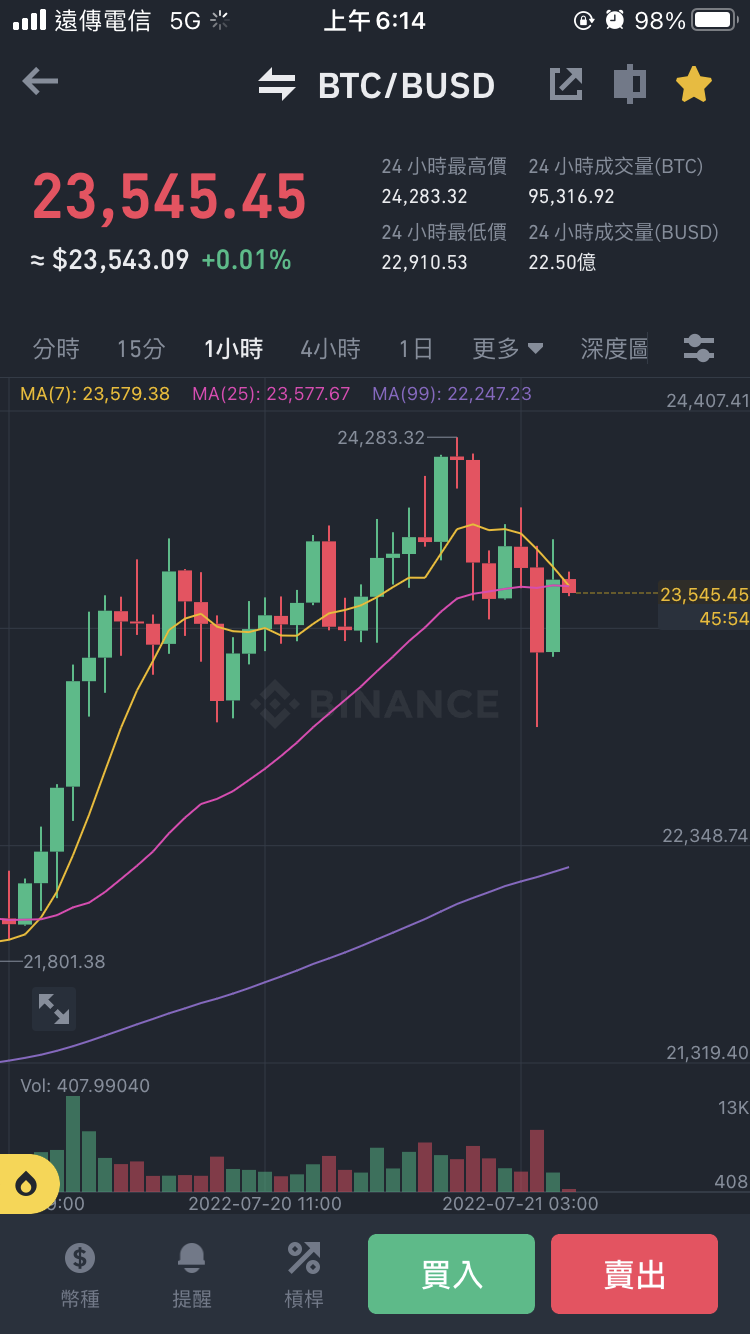The width and height of the screenshot is (750, 1334).
Task: Open the 提醒 alert bell
Action: [x=192, y=1274]
